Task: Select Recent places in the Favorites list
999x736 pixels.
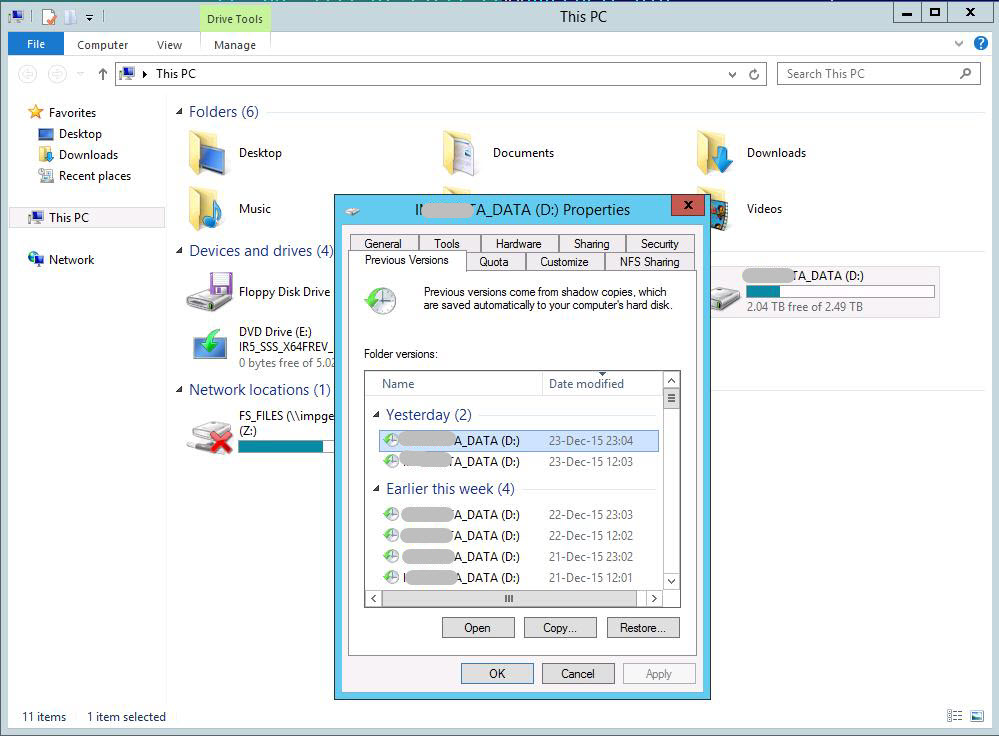Action: tap(96, 175)
